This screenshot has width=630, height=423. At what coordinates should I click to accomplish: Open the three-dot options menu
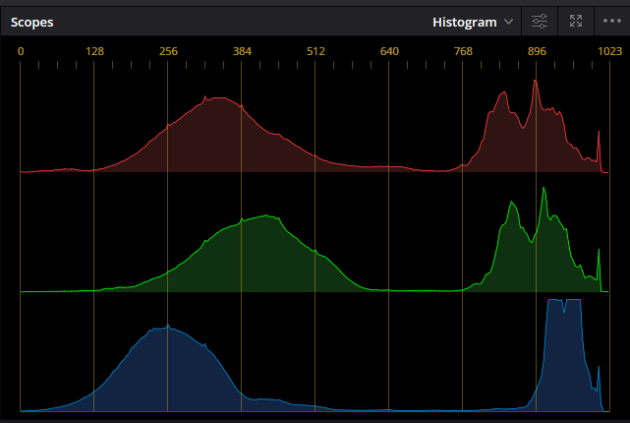point(611,21)
